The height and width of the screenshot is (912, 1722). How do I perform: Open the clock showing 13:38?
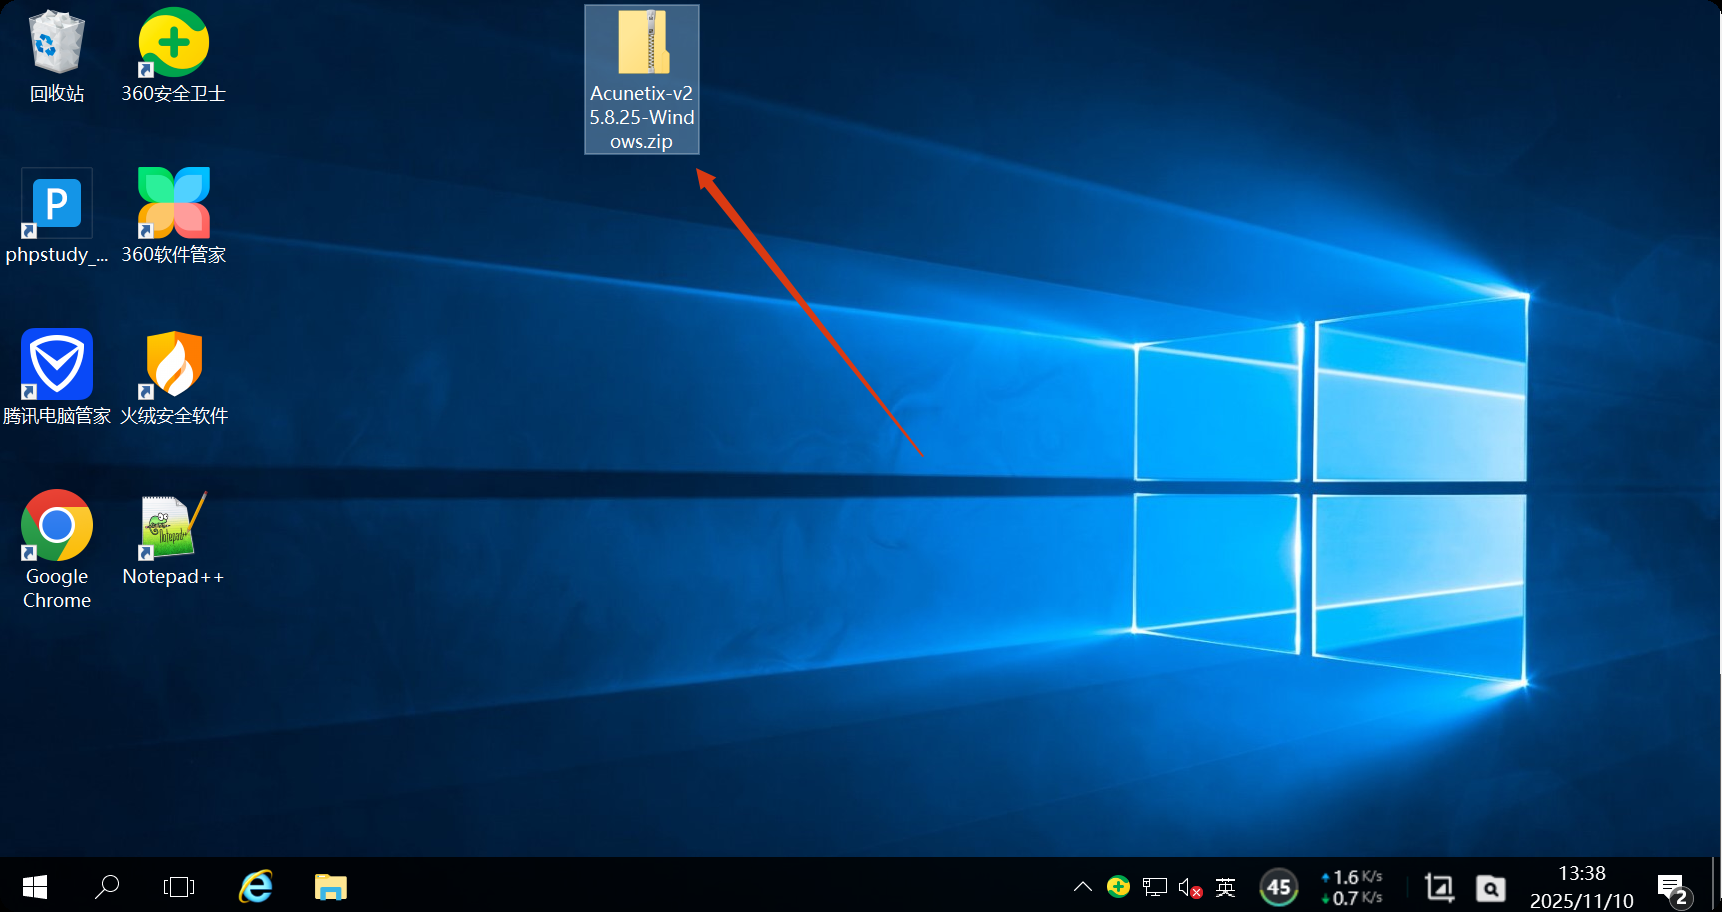pyautogui.click(x=1581, y=887)
